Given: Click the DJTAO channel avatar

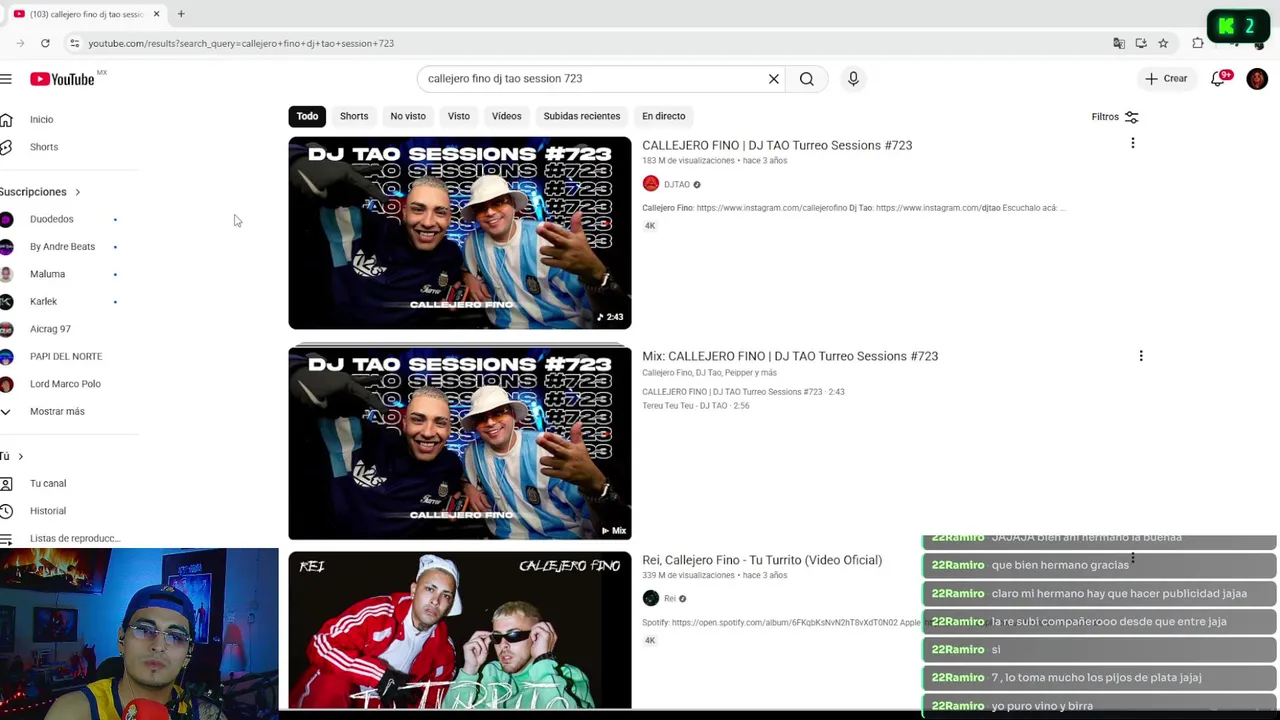Looking at the screenshot, I should (651, 184).
